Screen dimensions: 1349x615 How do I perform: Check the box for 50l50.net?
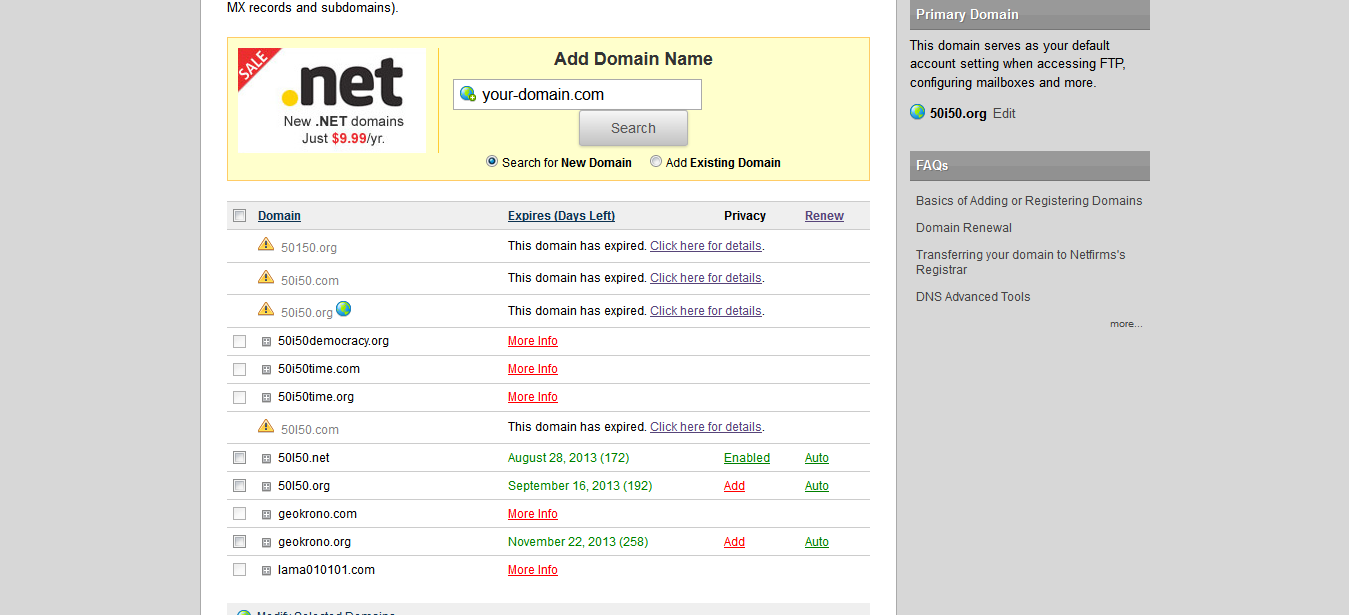pyautogui.click(x=240, y=458)
